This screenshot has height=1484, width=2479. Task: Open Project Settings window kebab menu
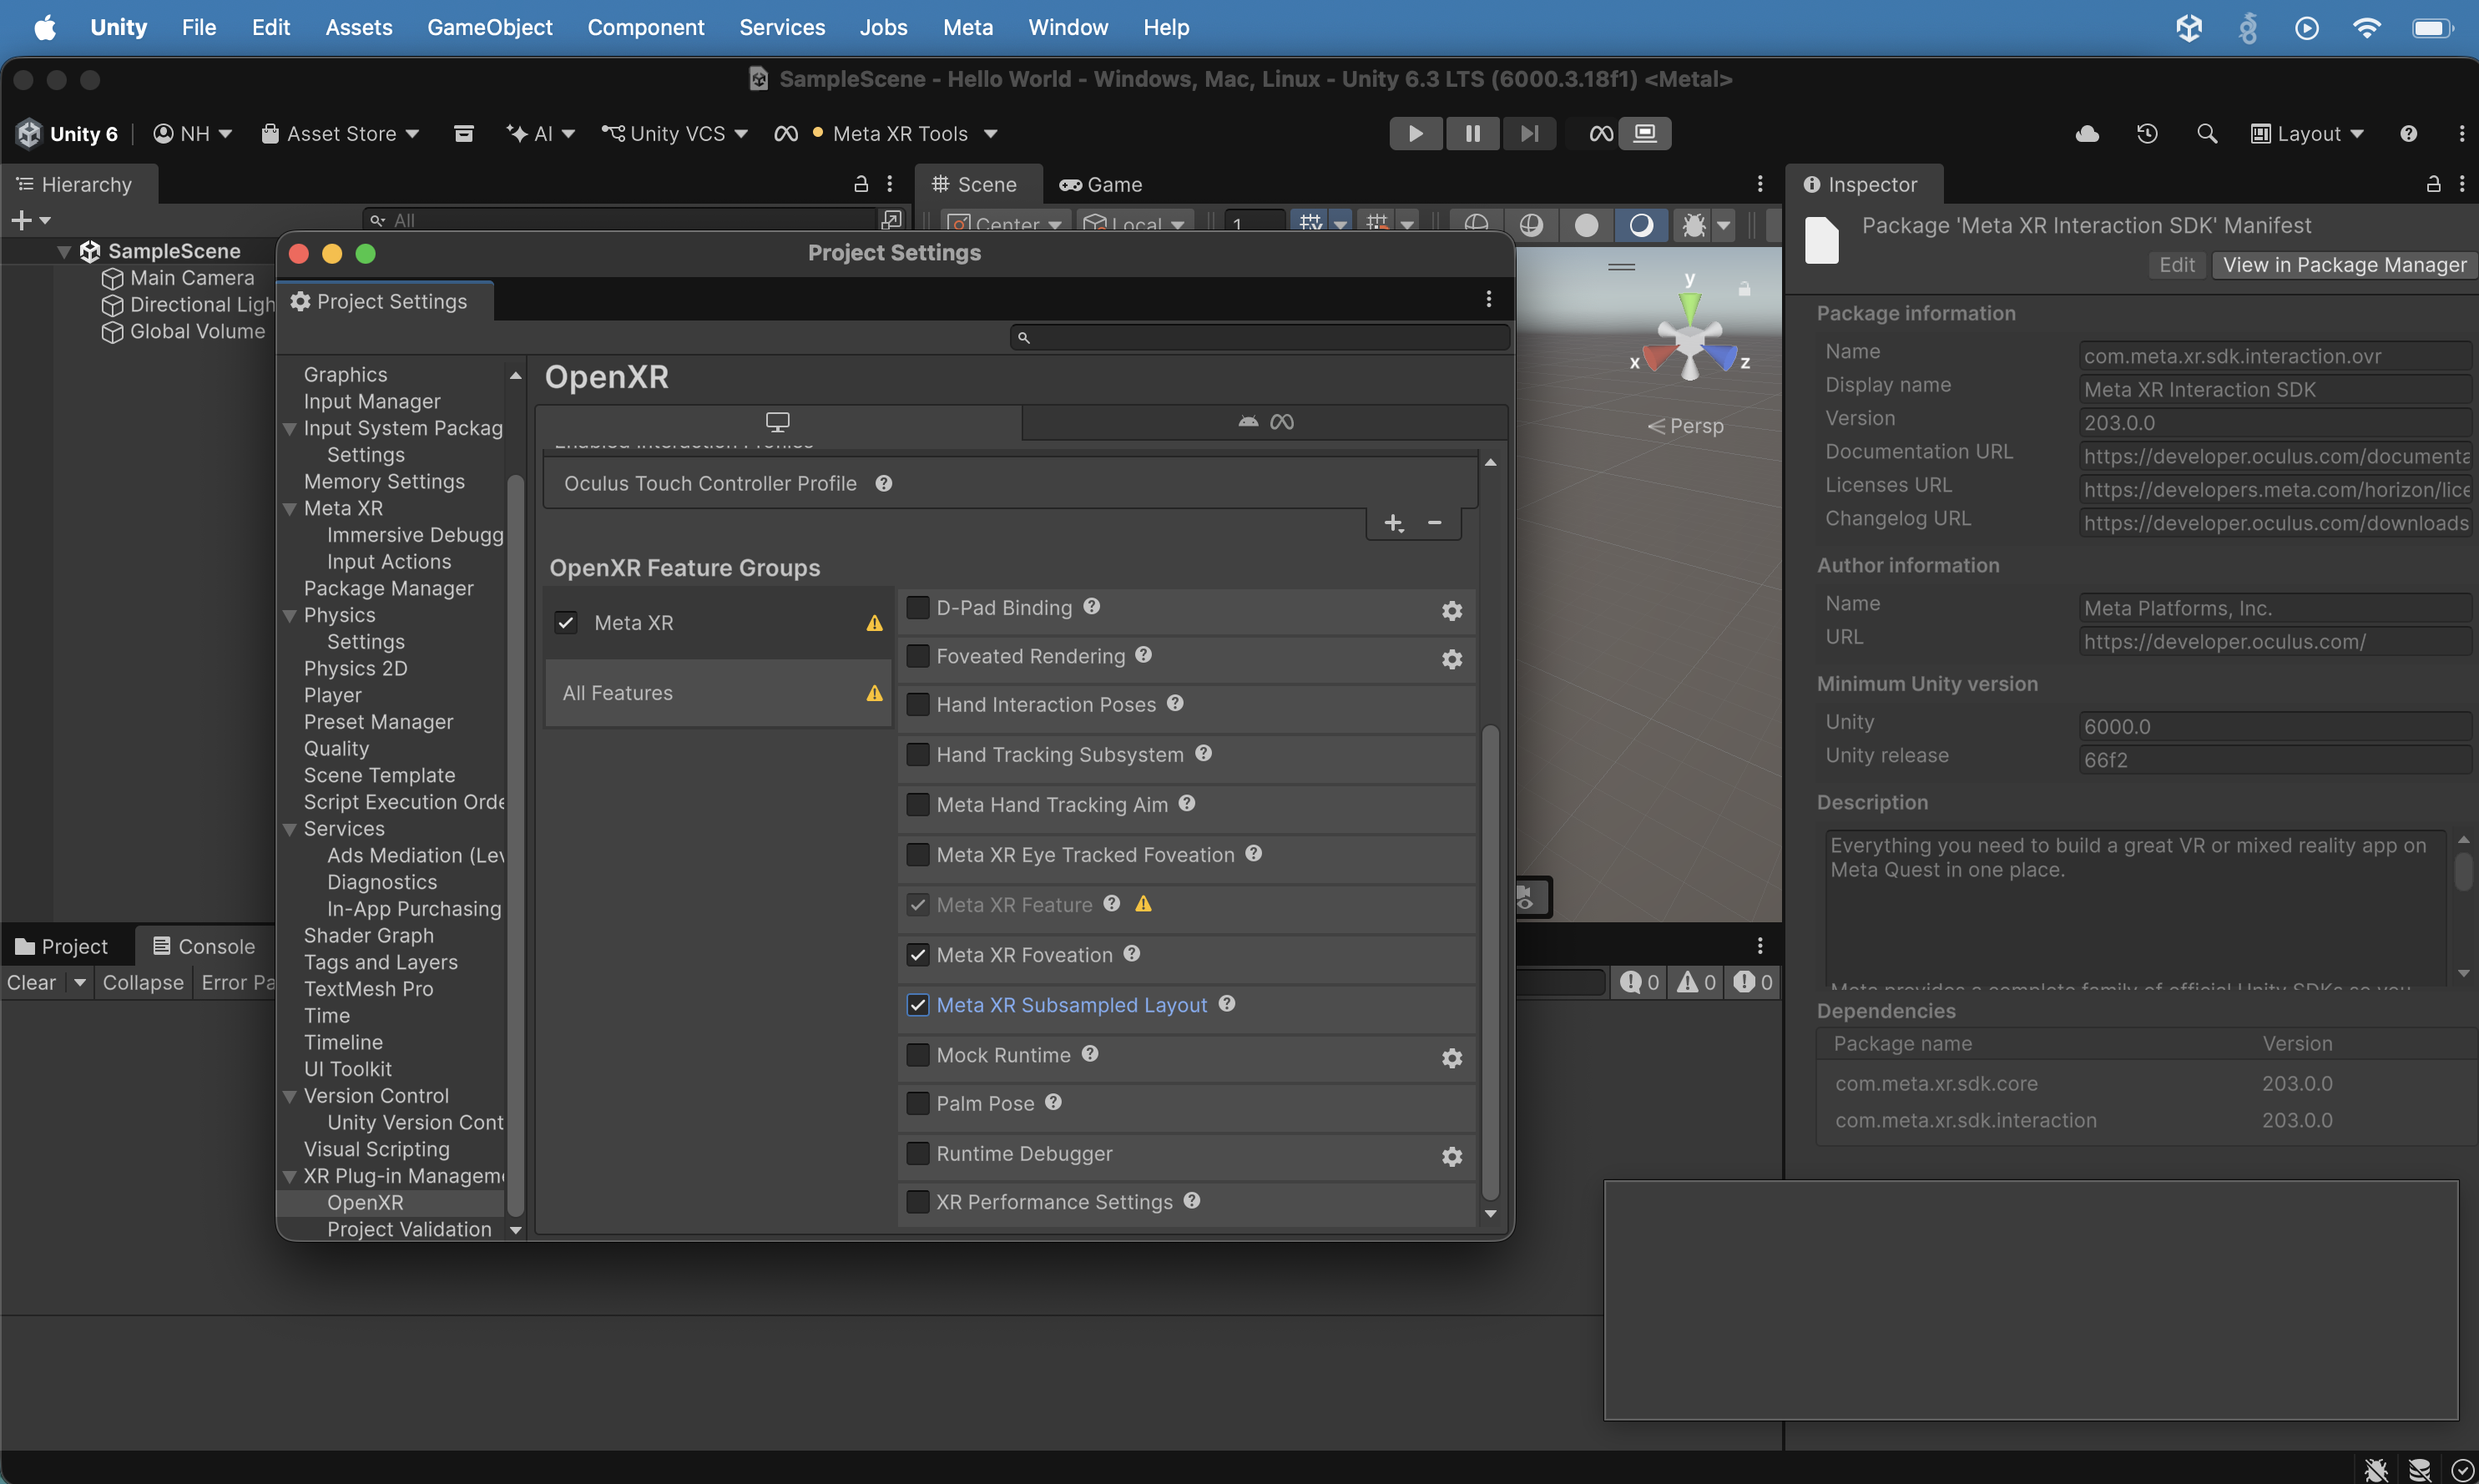[1488, 299]
